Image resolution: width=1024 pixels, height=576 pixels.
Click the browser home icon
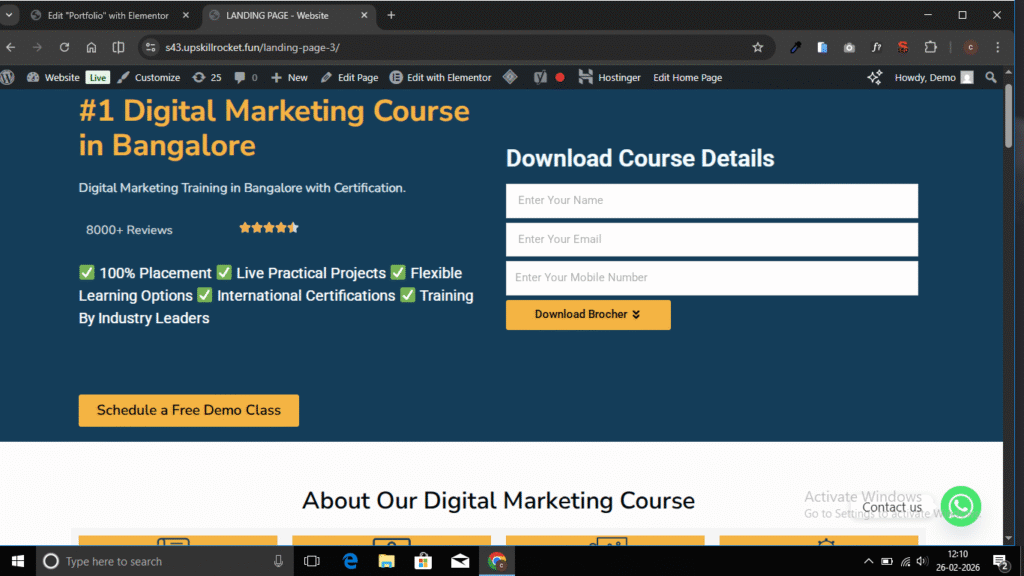(91, 47)
